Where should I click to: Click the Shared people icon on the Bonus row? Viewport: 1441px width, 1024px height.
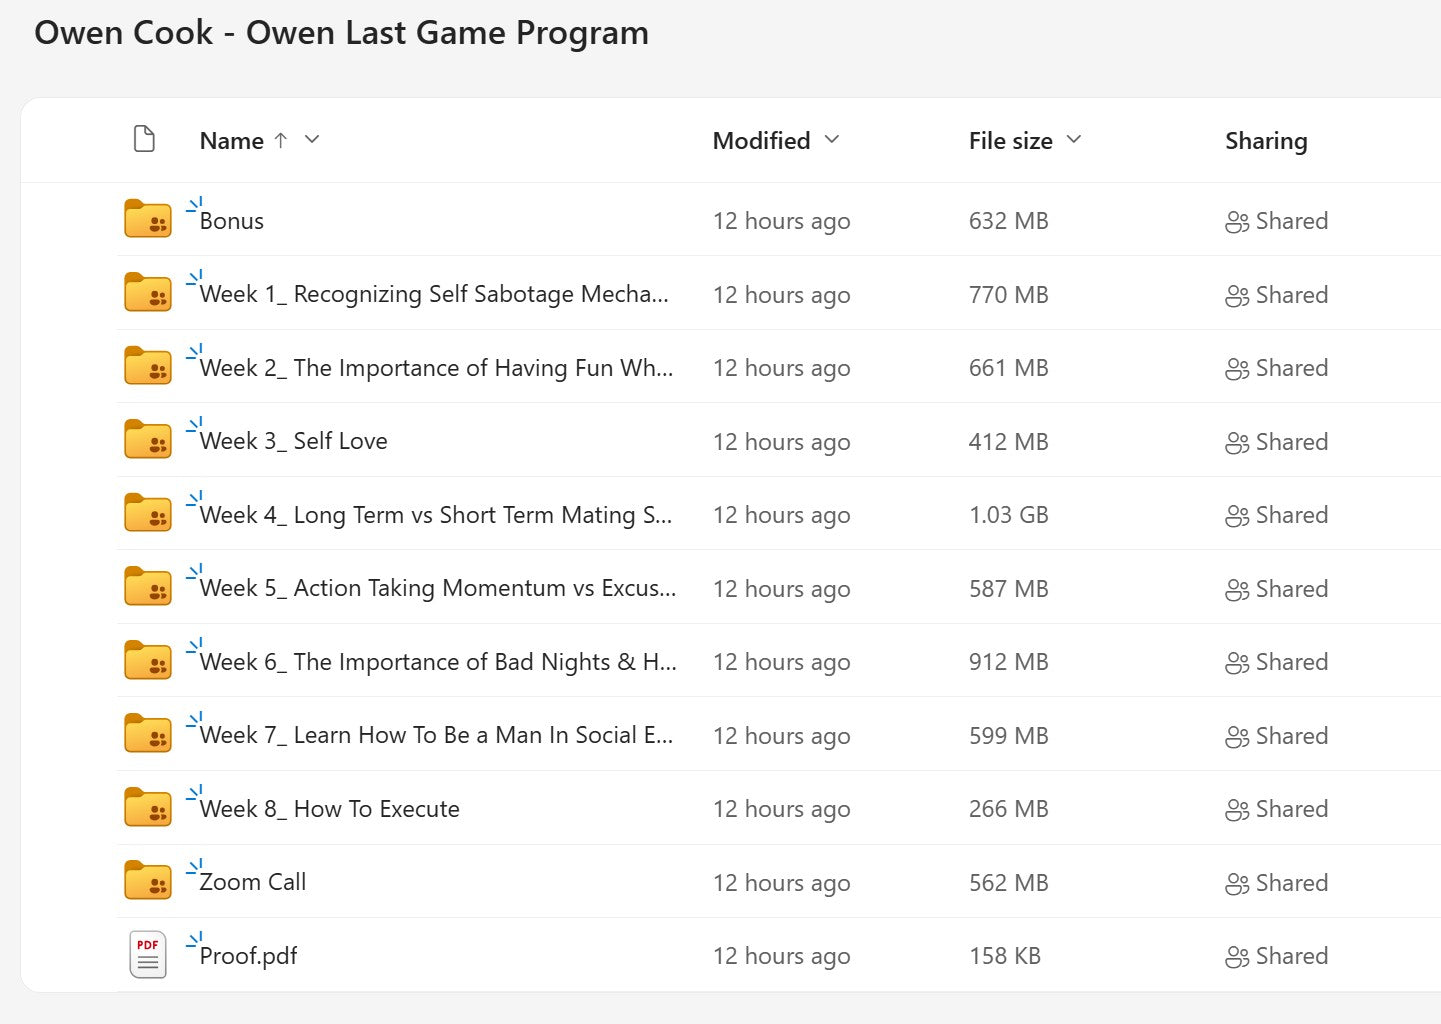pyautogui.click(x=1237, y=220)
